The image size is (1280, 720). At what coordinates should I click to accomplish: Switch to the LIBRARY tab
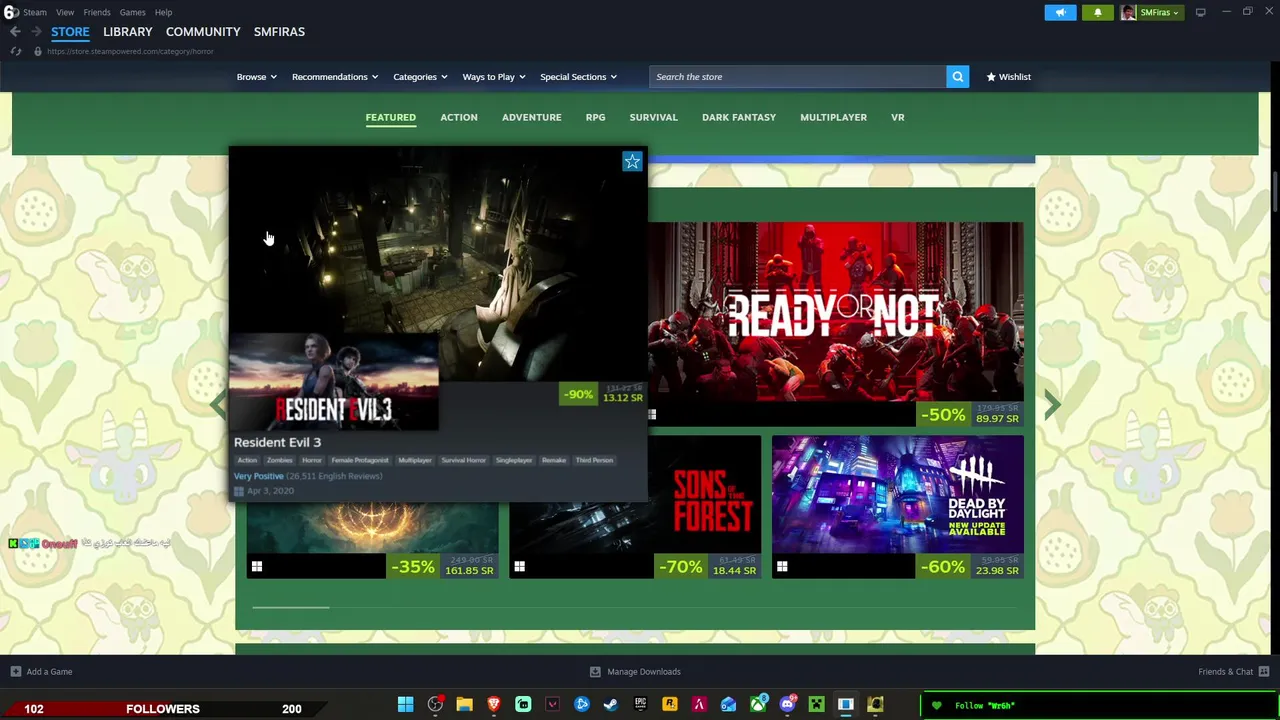pyautogui.click(x=128, y=32)
